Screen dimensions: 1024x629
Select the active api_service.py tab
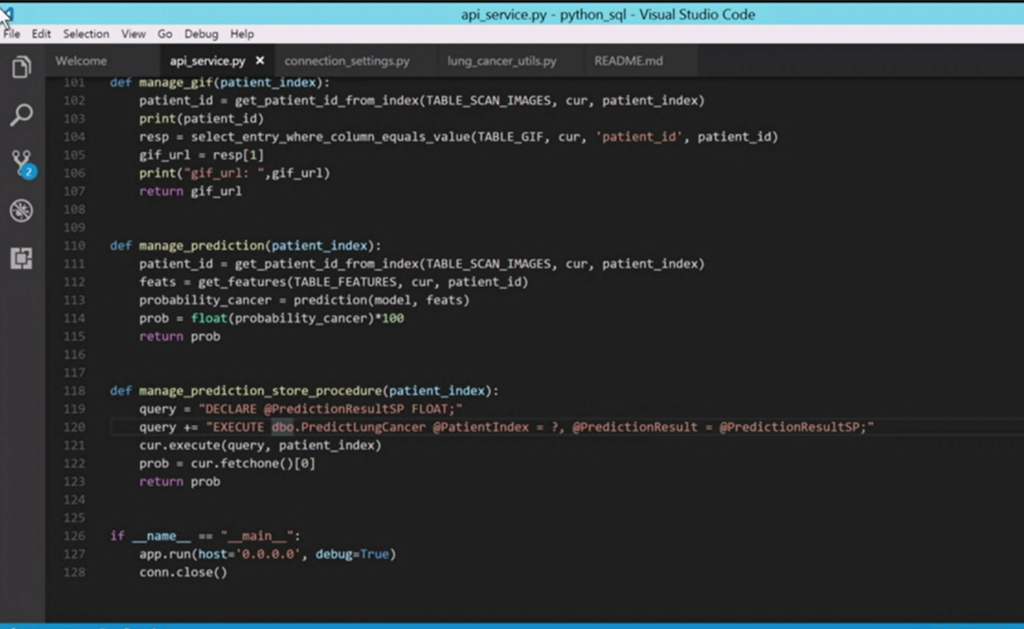tap(207, 61)
